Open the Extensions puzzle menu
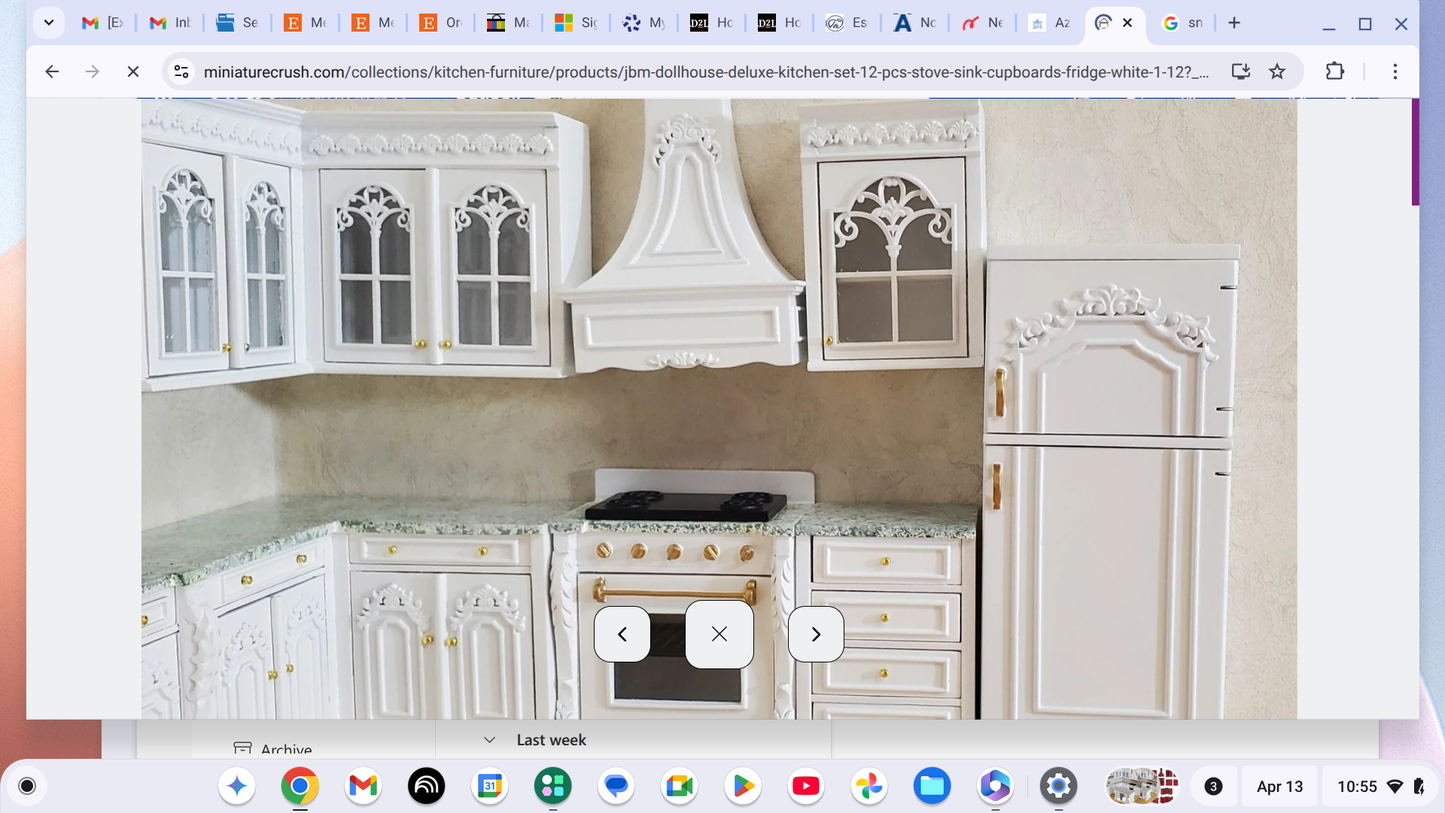 click(x=1335, y=71)
